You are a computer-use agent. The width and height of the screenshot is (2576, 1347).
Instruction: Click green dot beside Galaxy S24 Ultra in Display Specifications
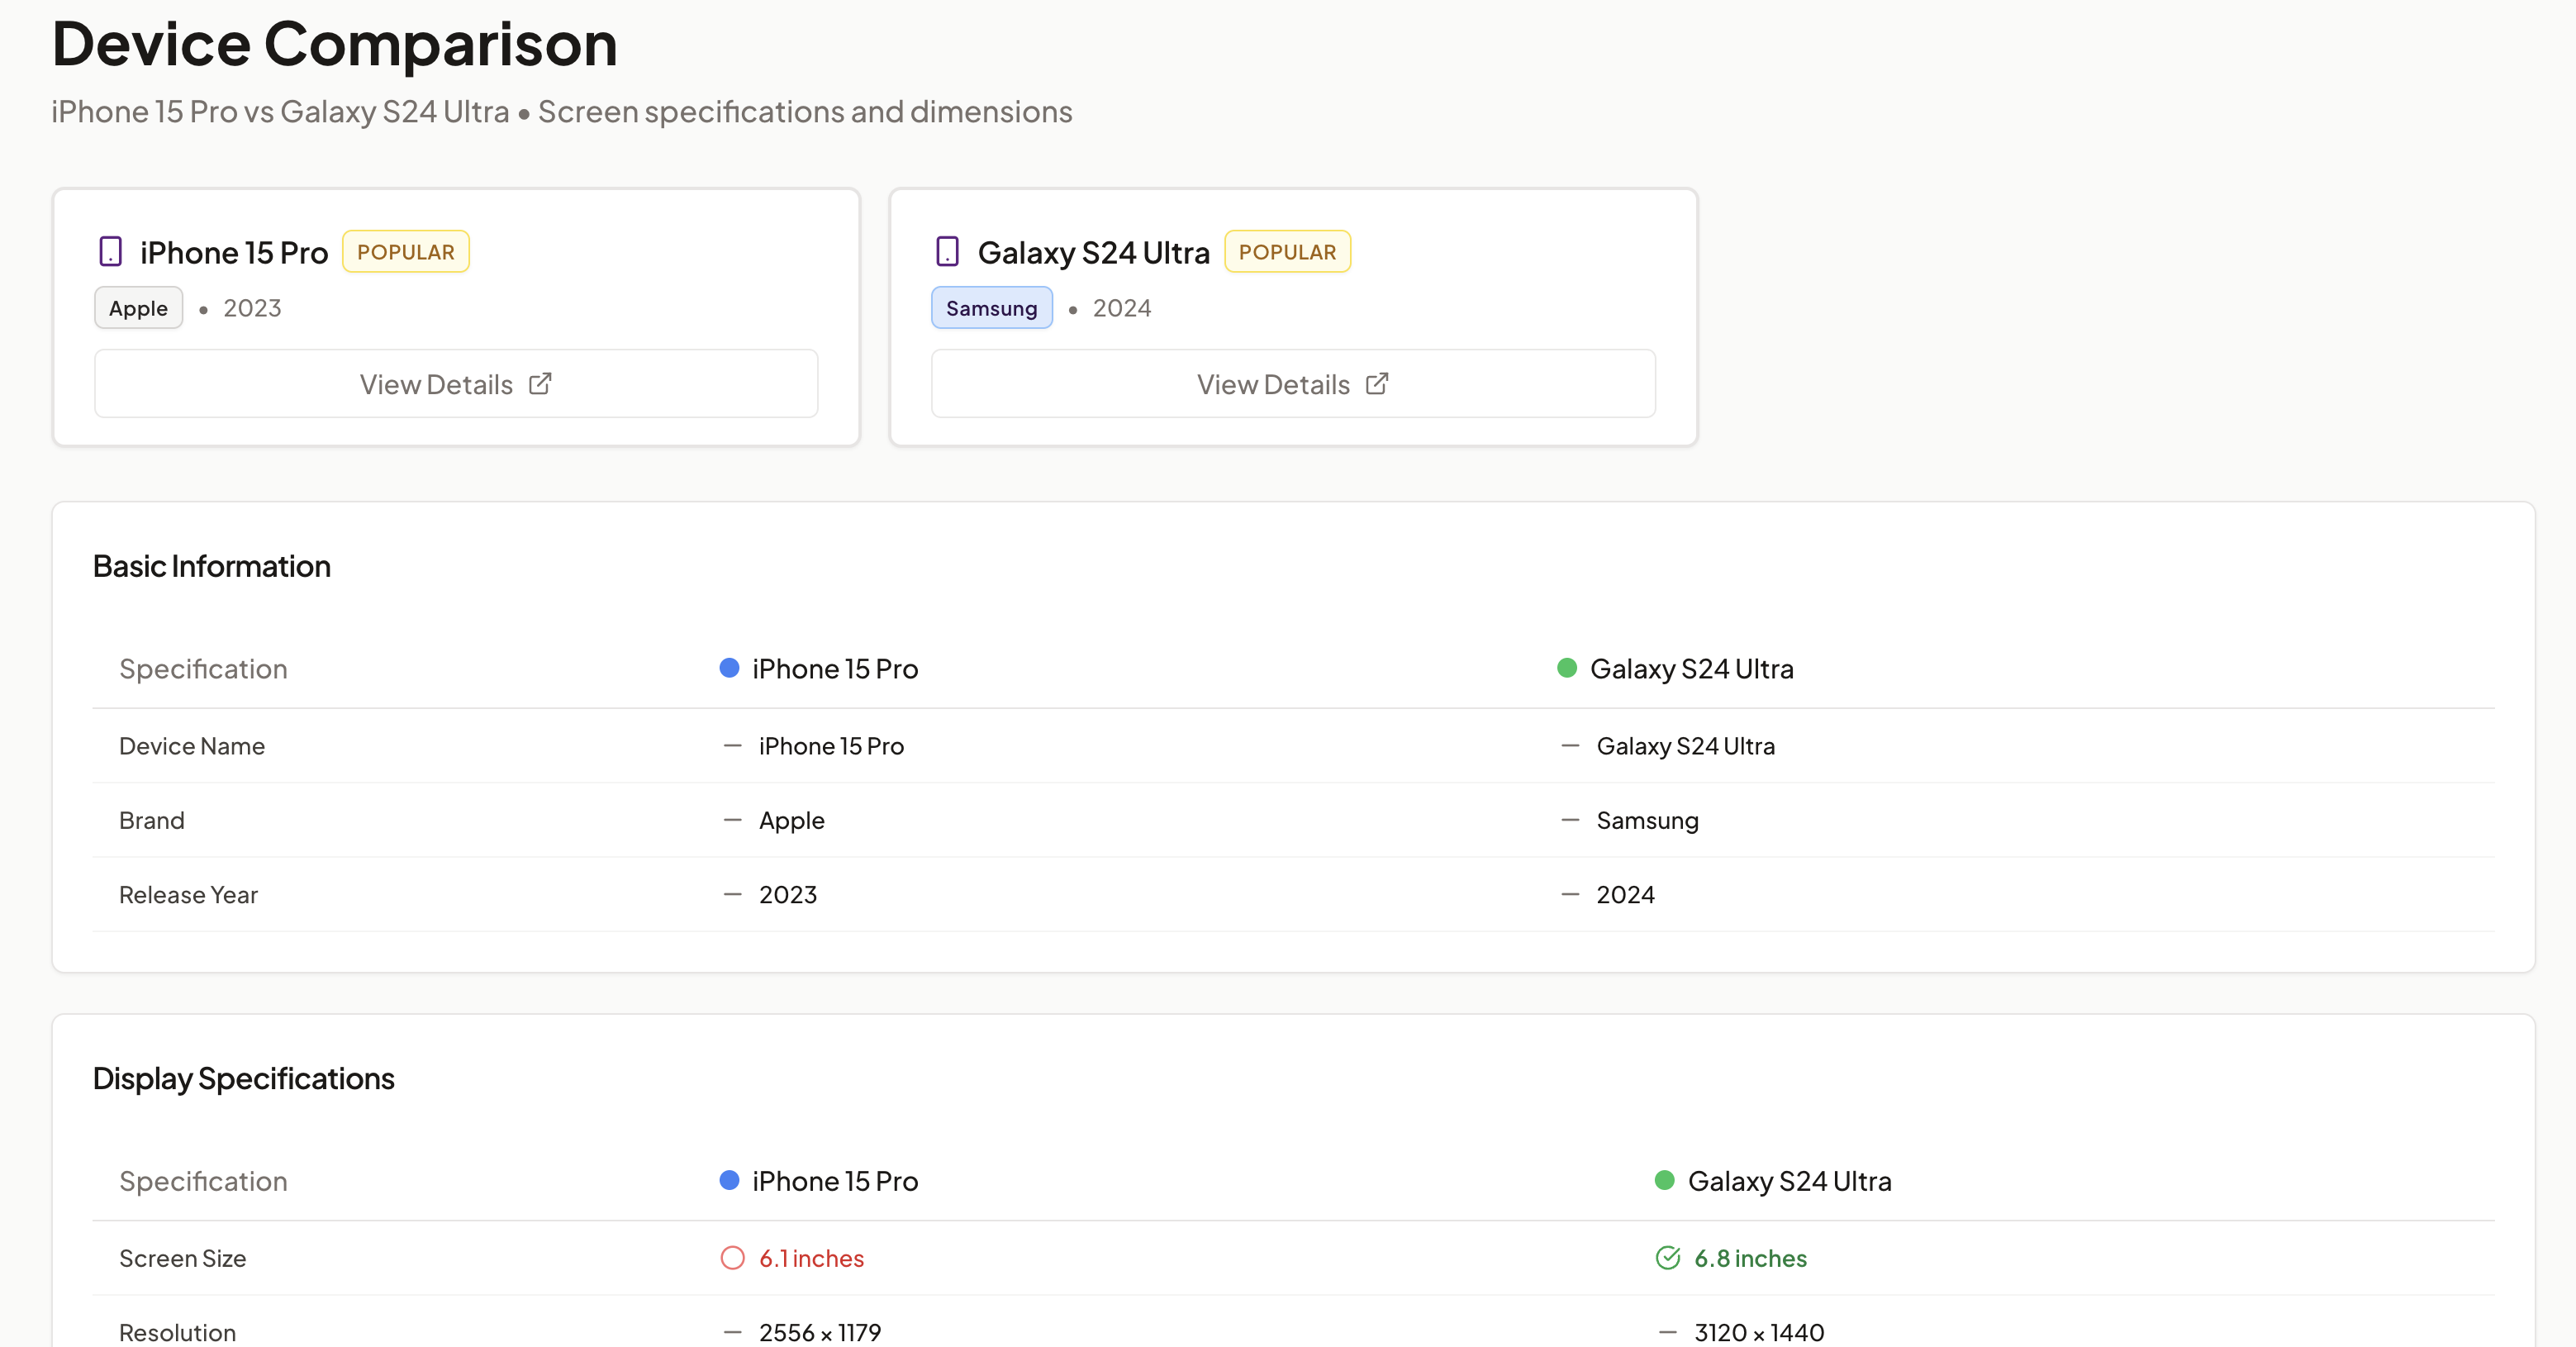point(1665,1180)
